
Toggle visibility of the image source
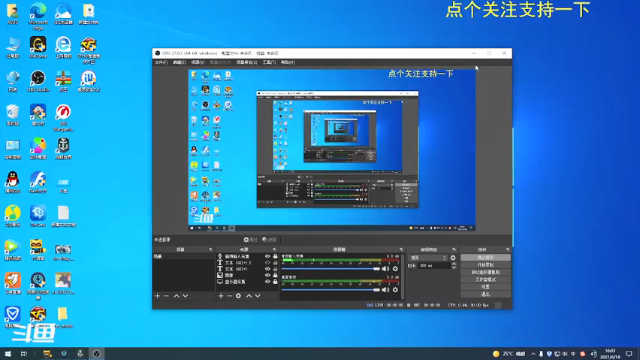click(267, 275)
